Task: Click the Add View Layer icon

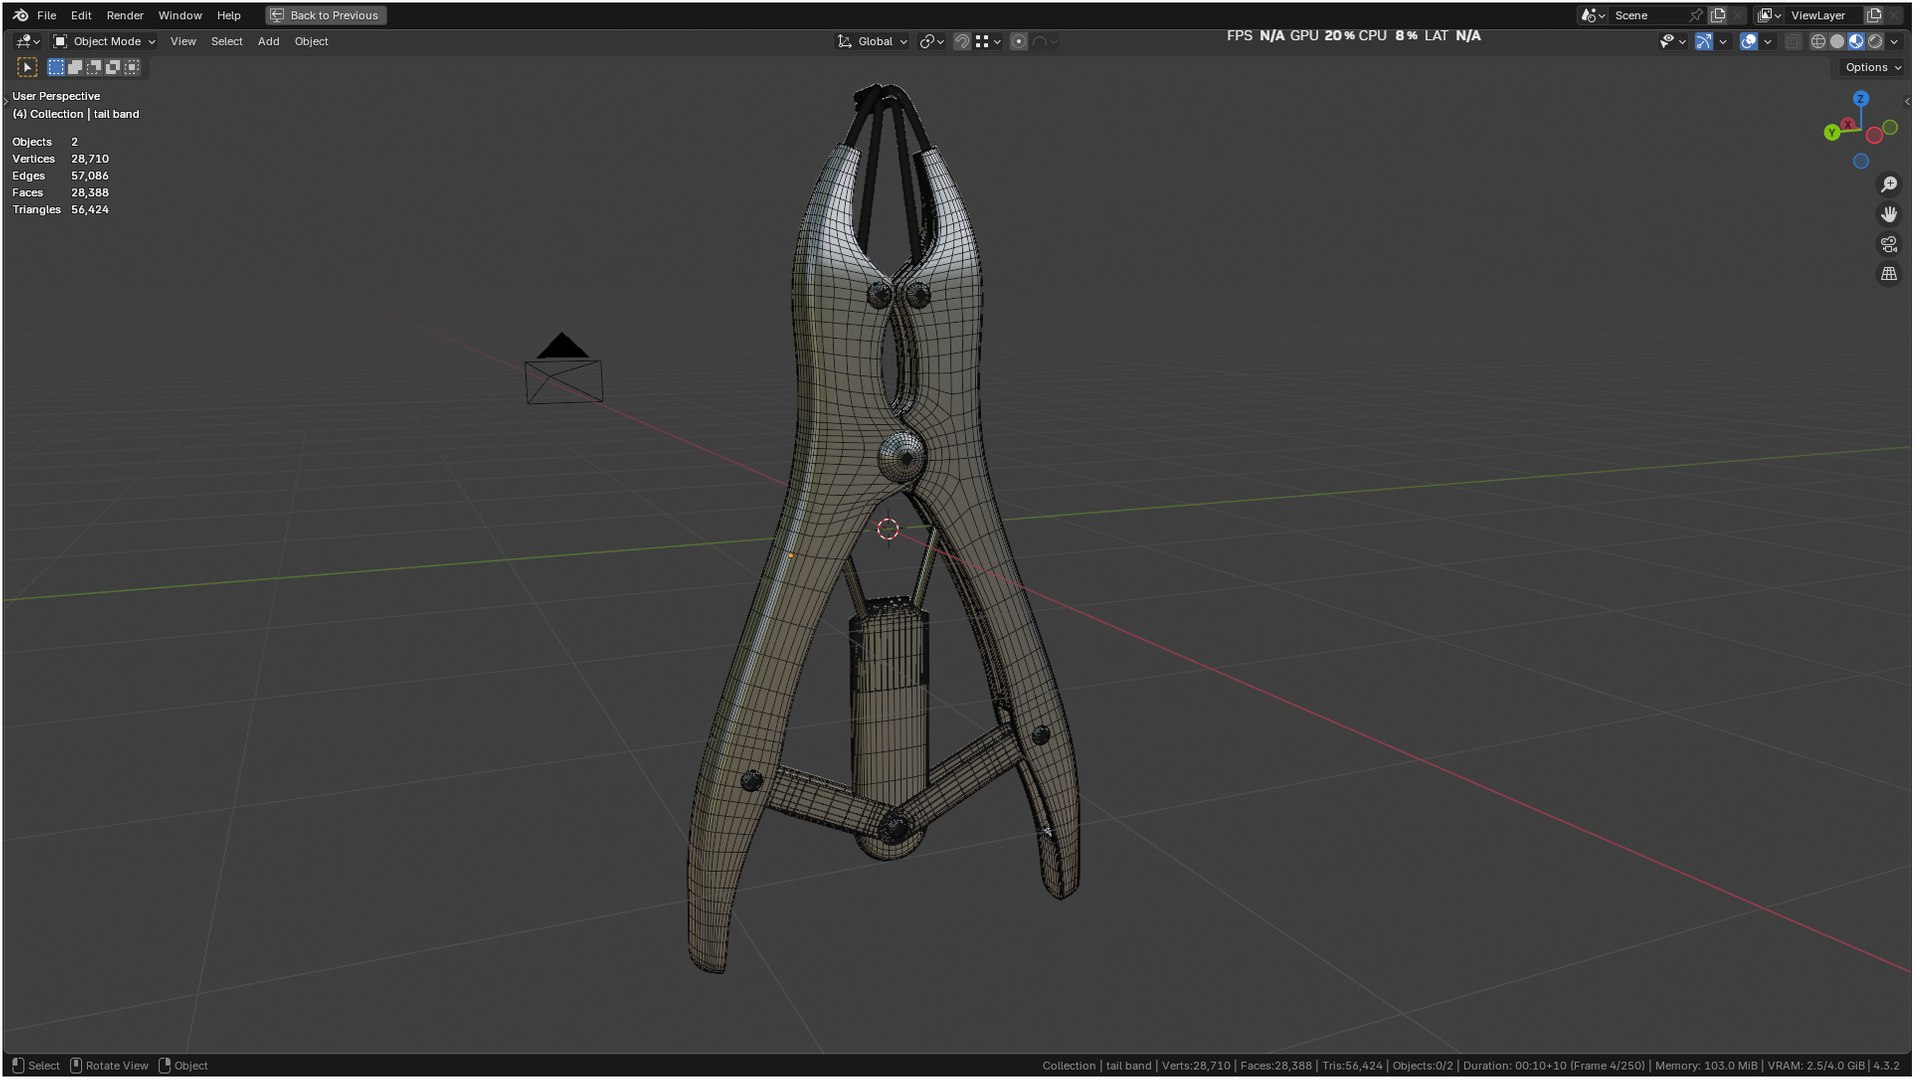Action: (x=1874, y=15)
